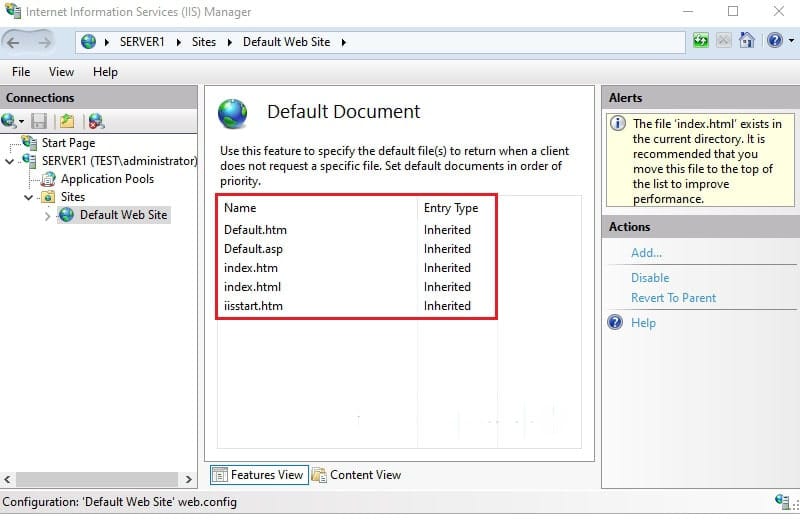Select the index.htm entry
This screenshot has width=800, height=528.
251,268
